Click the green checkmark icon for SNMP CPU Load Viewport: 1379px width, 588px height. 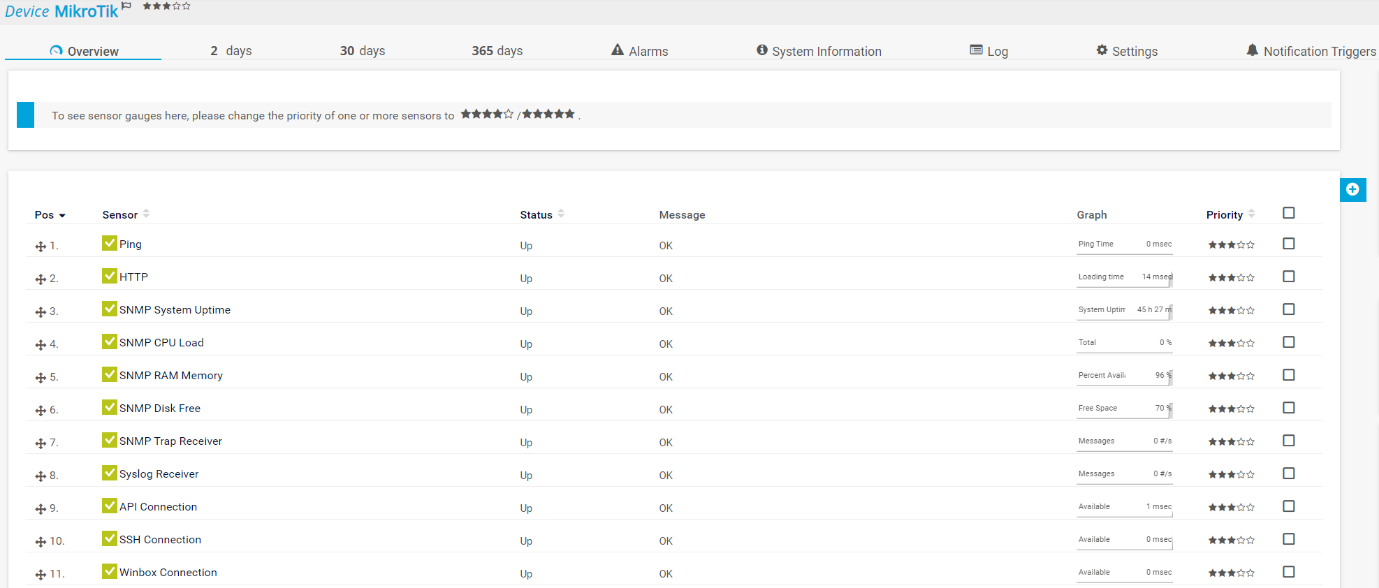(x=109, y=342)
